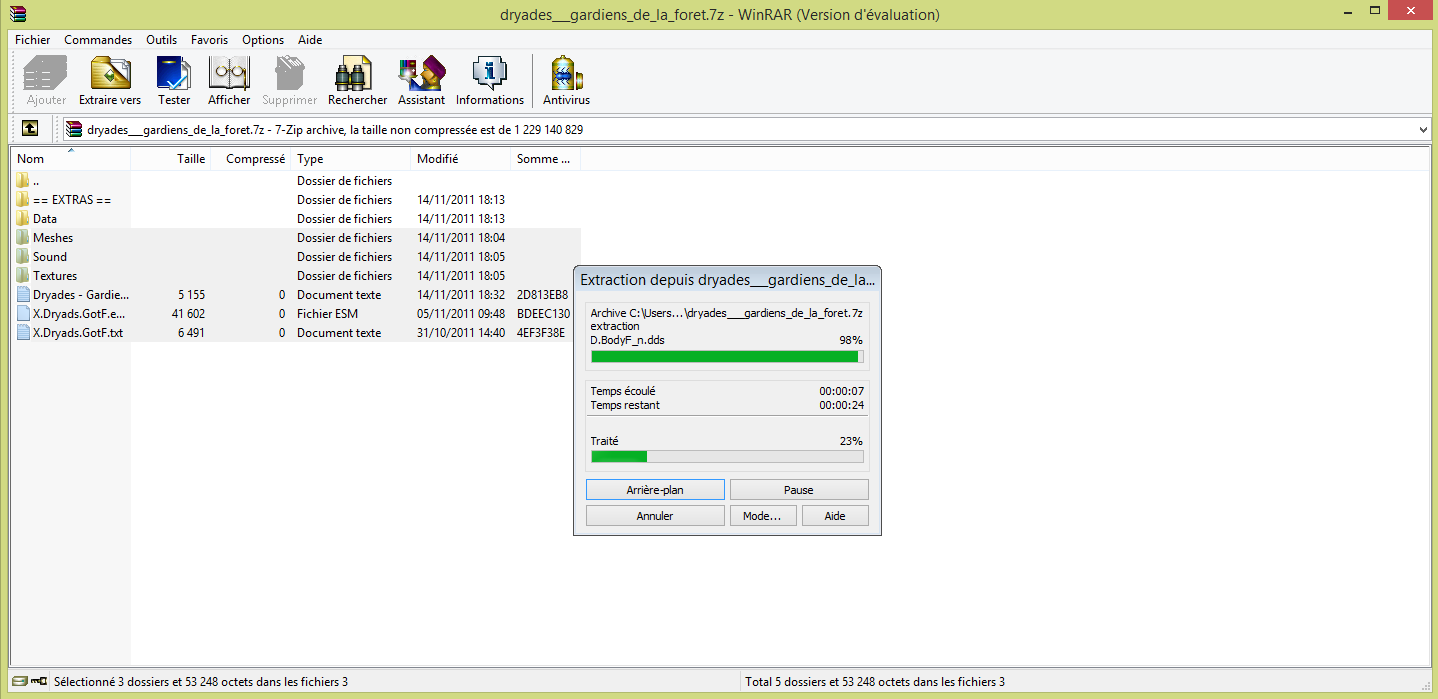Click the Afficher toolbar icon

[x=229, y=73]
